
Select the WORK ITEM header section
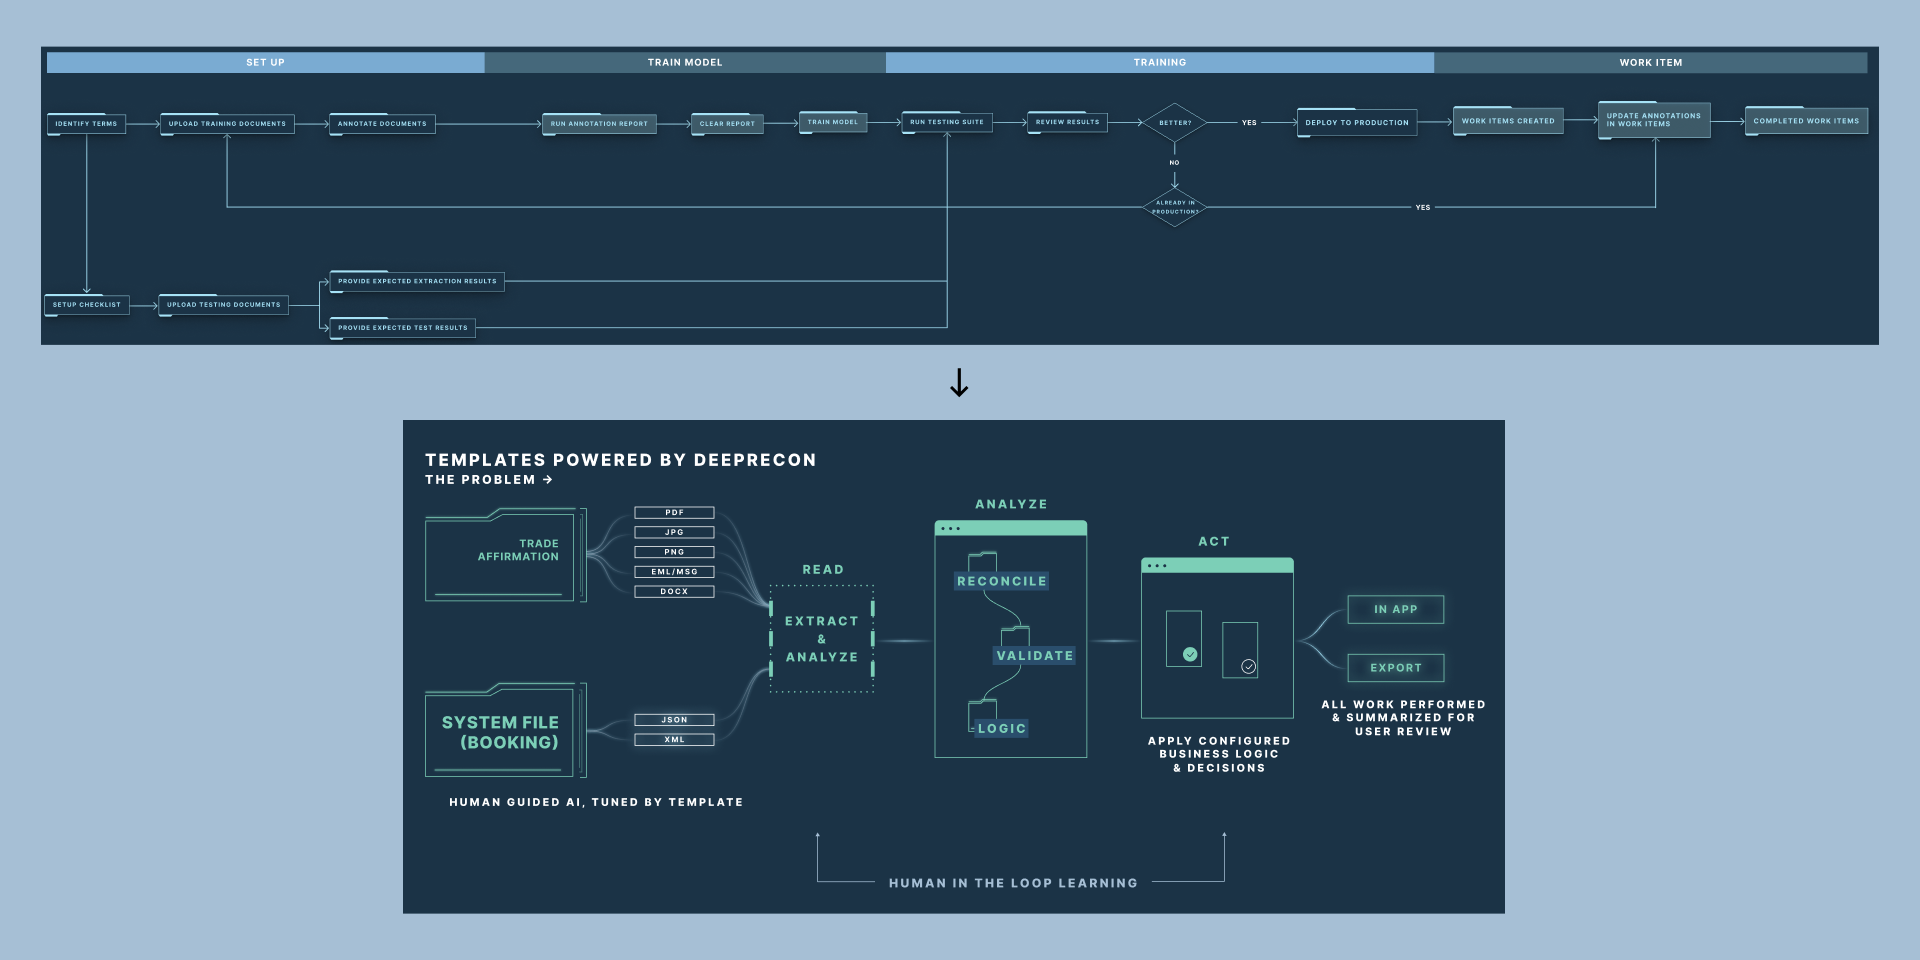pos(1651,62)
